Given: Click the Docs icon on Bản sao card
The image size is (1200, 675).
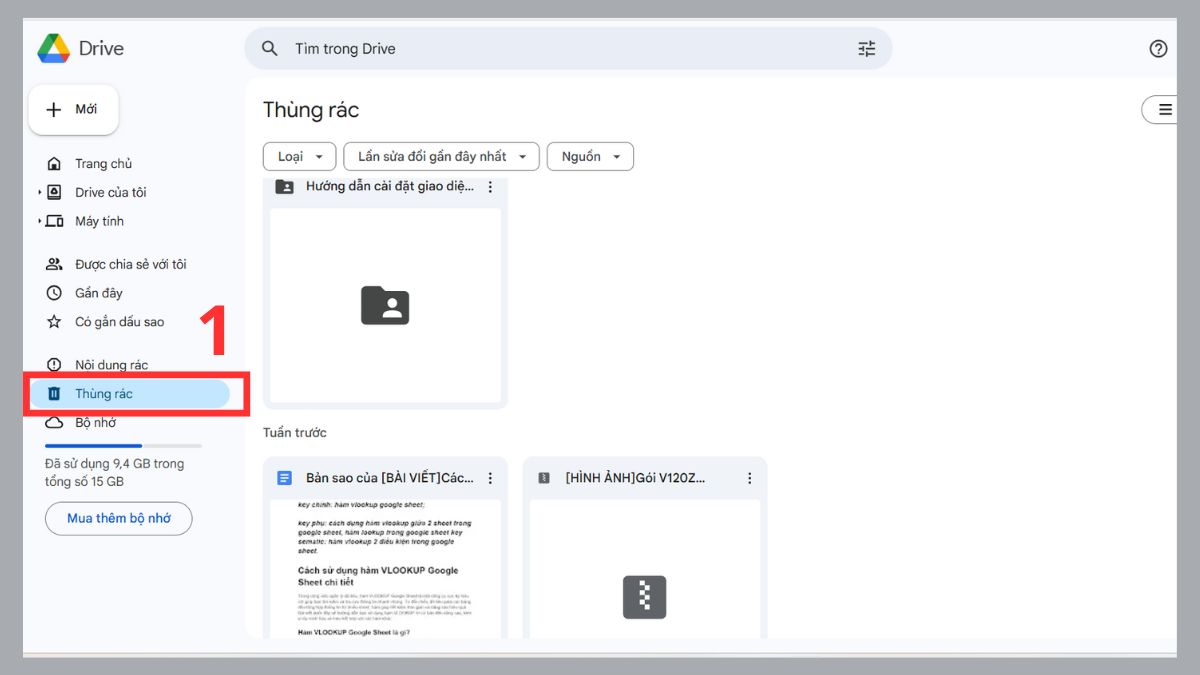Looking at the screenshot, I should pos(284,478).
